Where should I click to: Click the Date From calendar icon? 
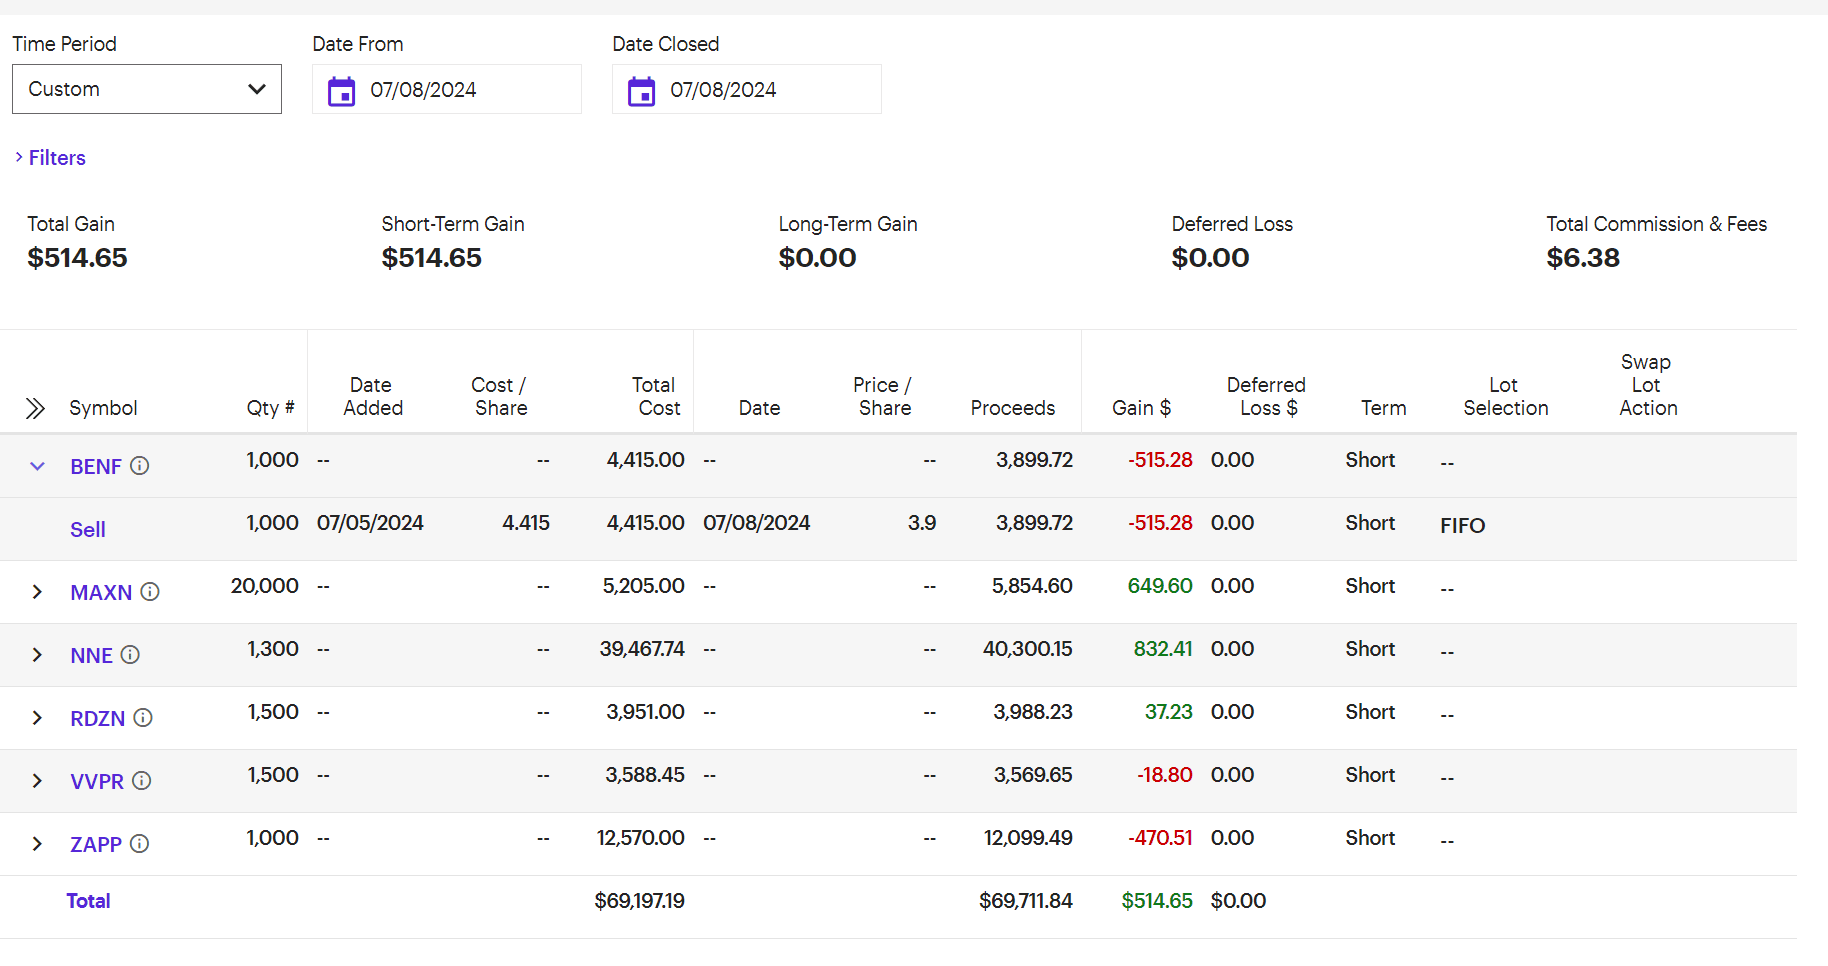coord(341,91)
